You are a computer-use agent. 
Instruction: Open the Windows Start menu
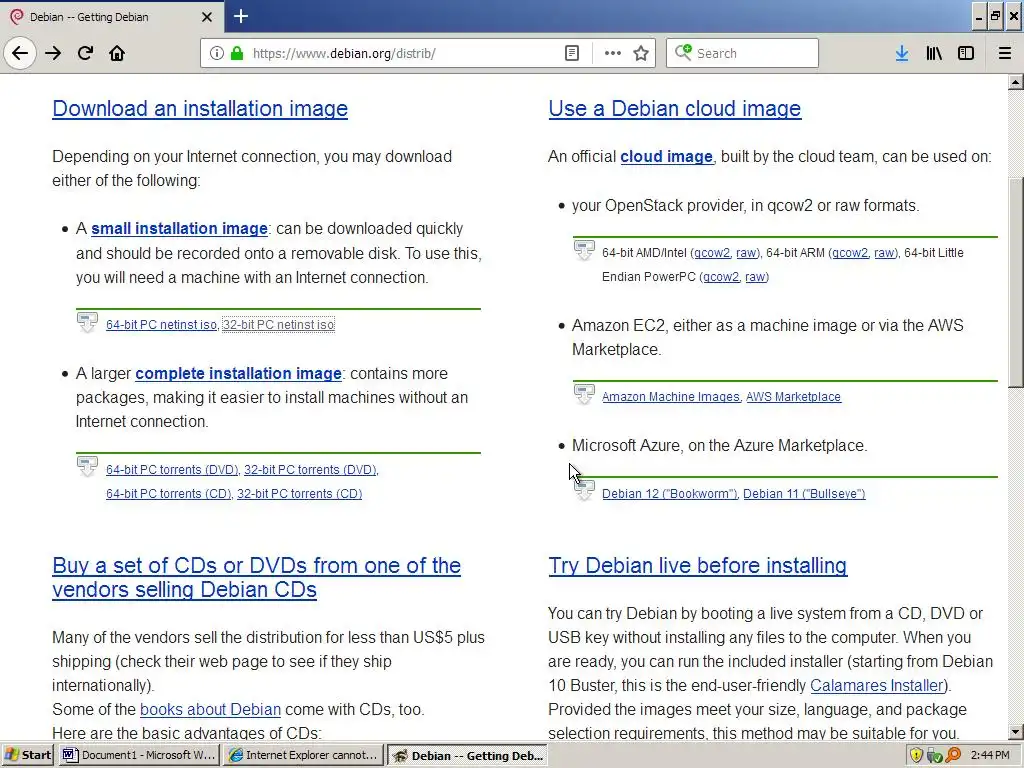27,756
